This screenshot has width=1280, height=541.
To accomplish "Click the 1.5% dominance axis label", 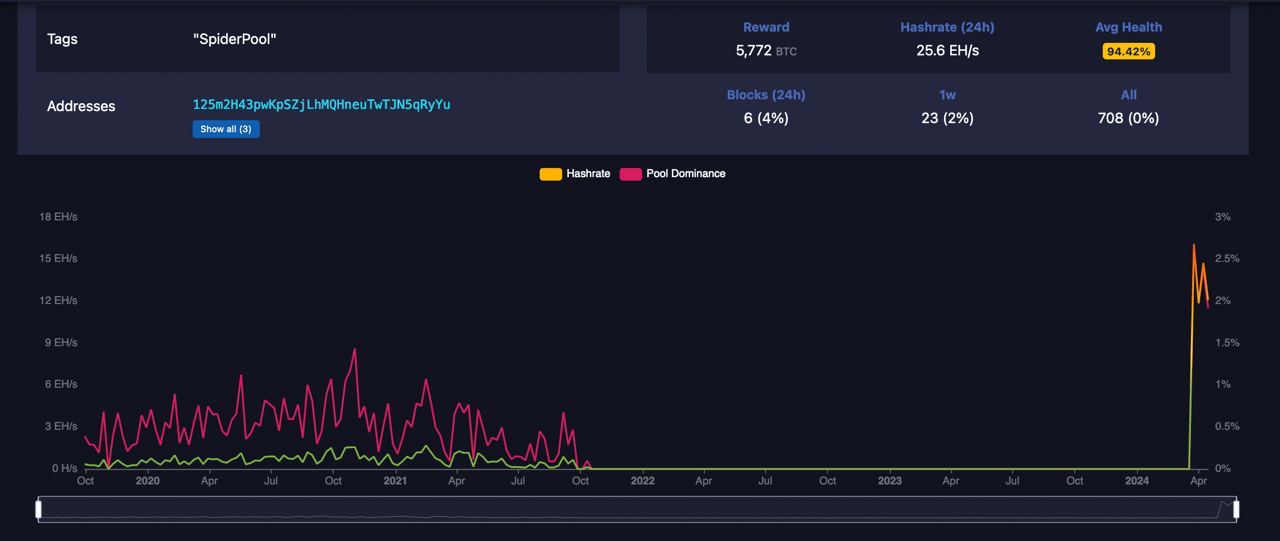I will (x=1227, y=343).
